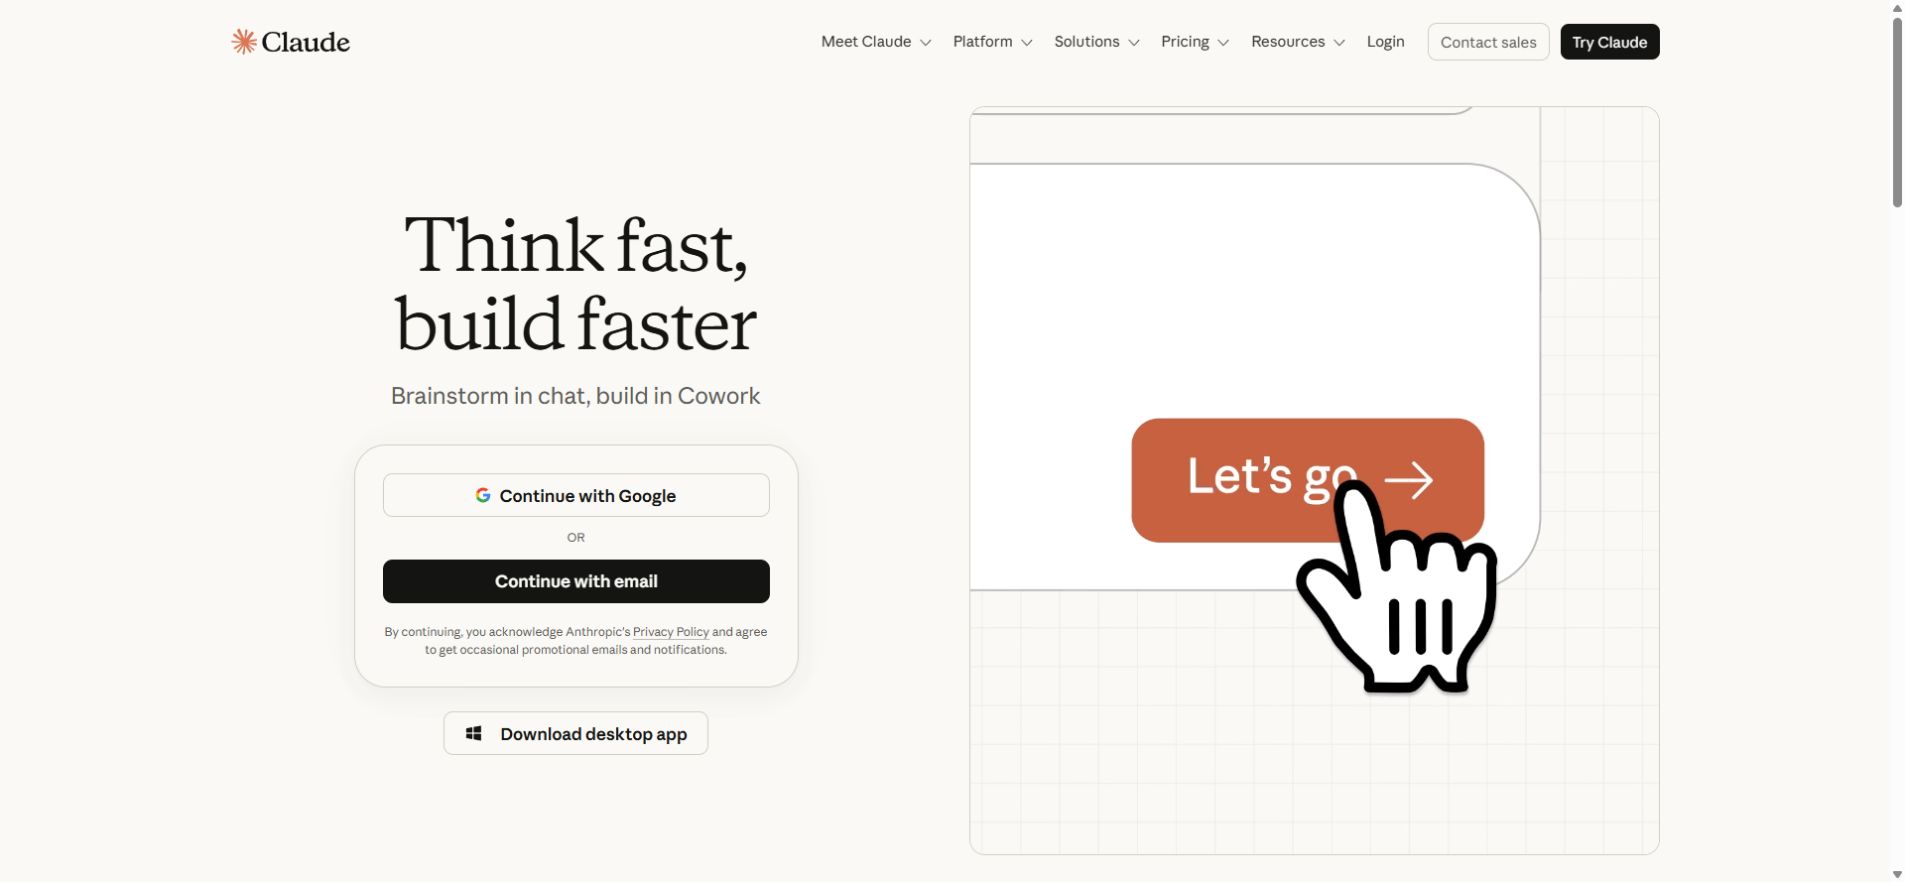Choose Continue with email

[576, 581]
